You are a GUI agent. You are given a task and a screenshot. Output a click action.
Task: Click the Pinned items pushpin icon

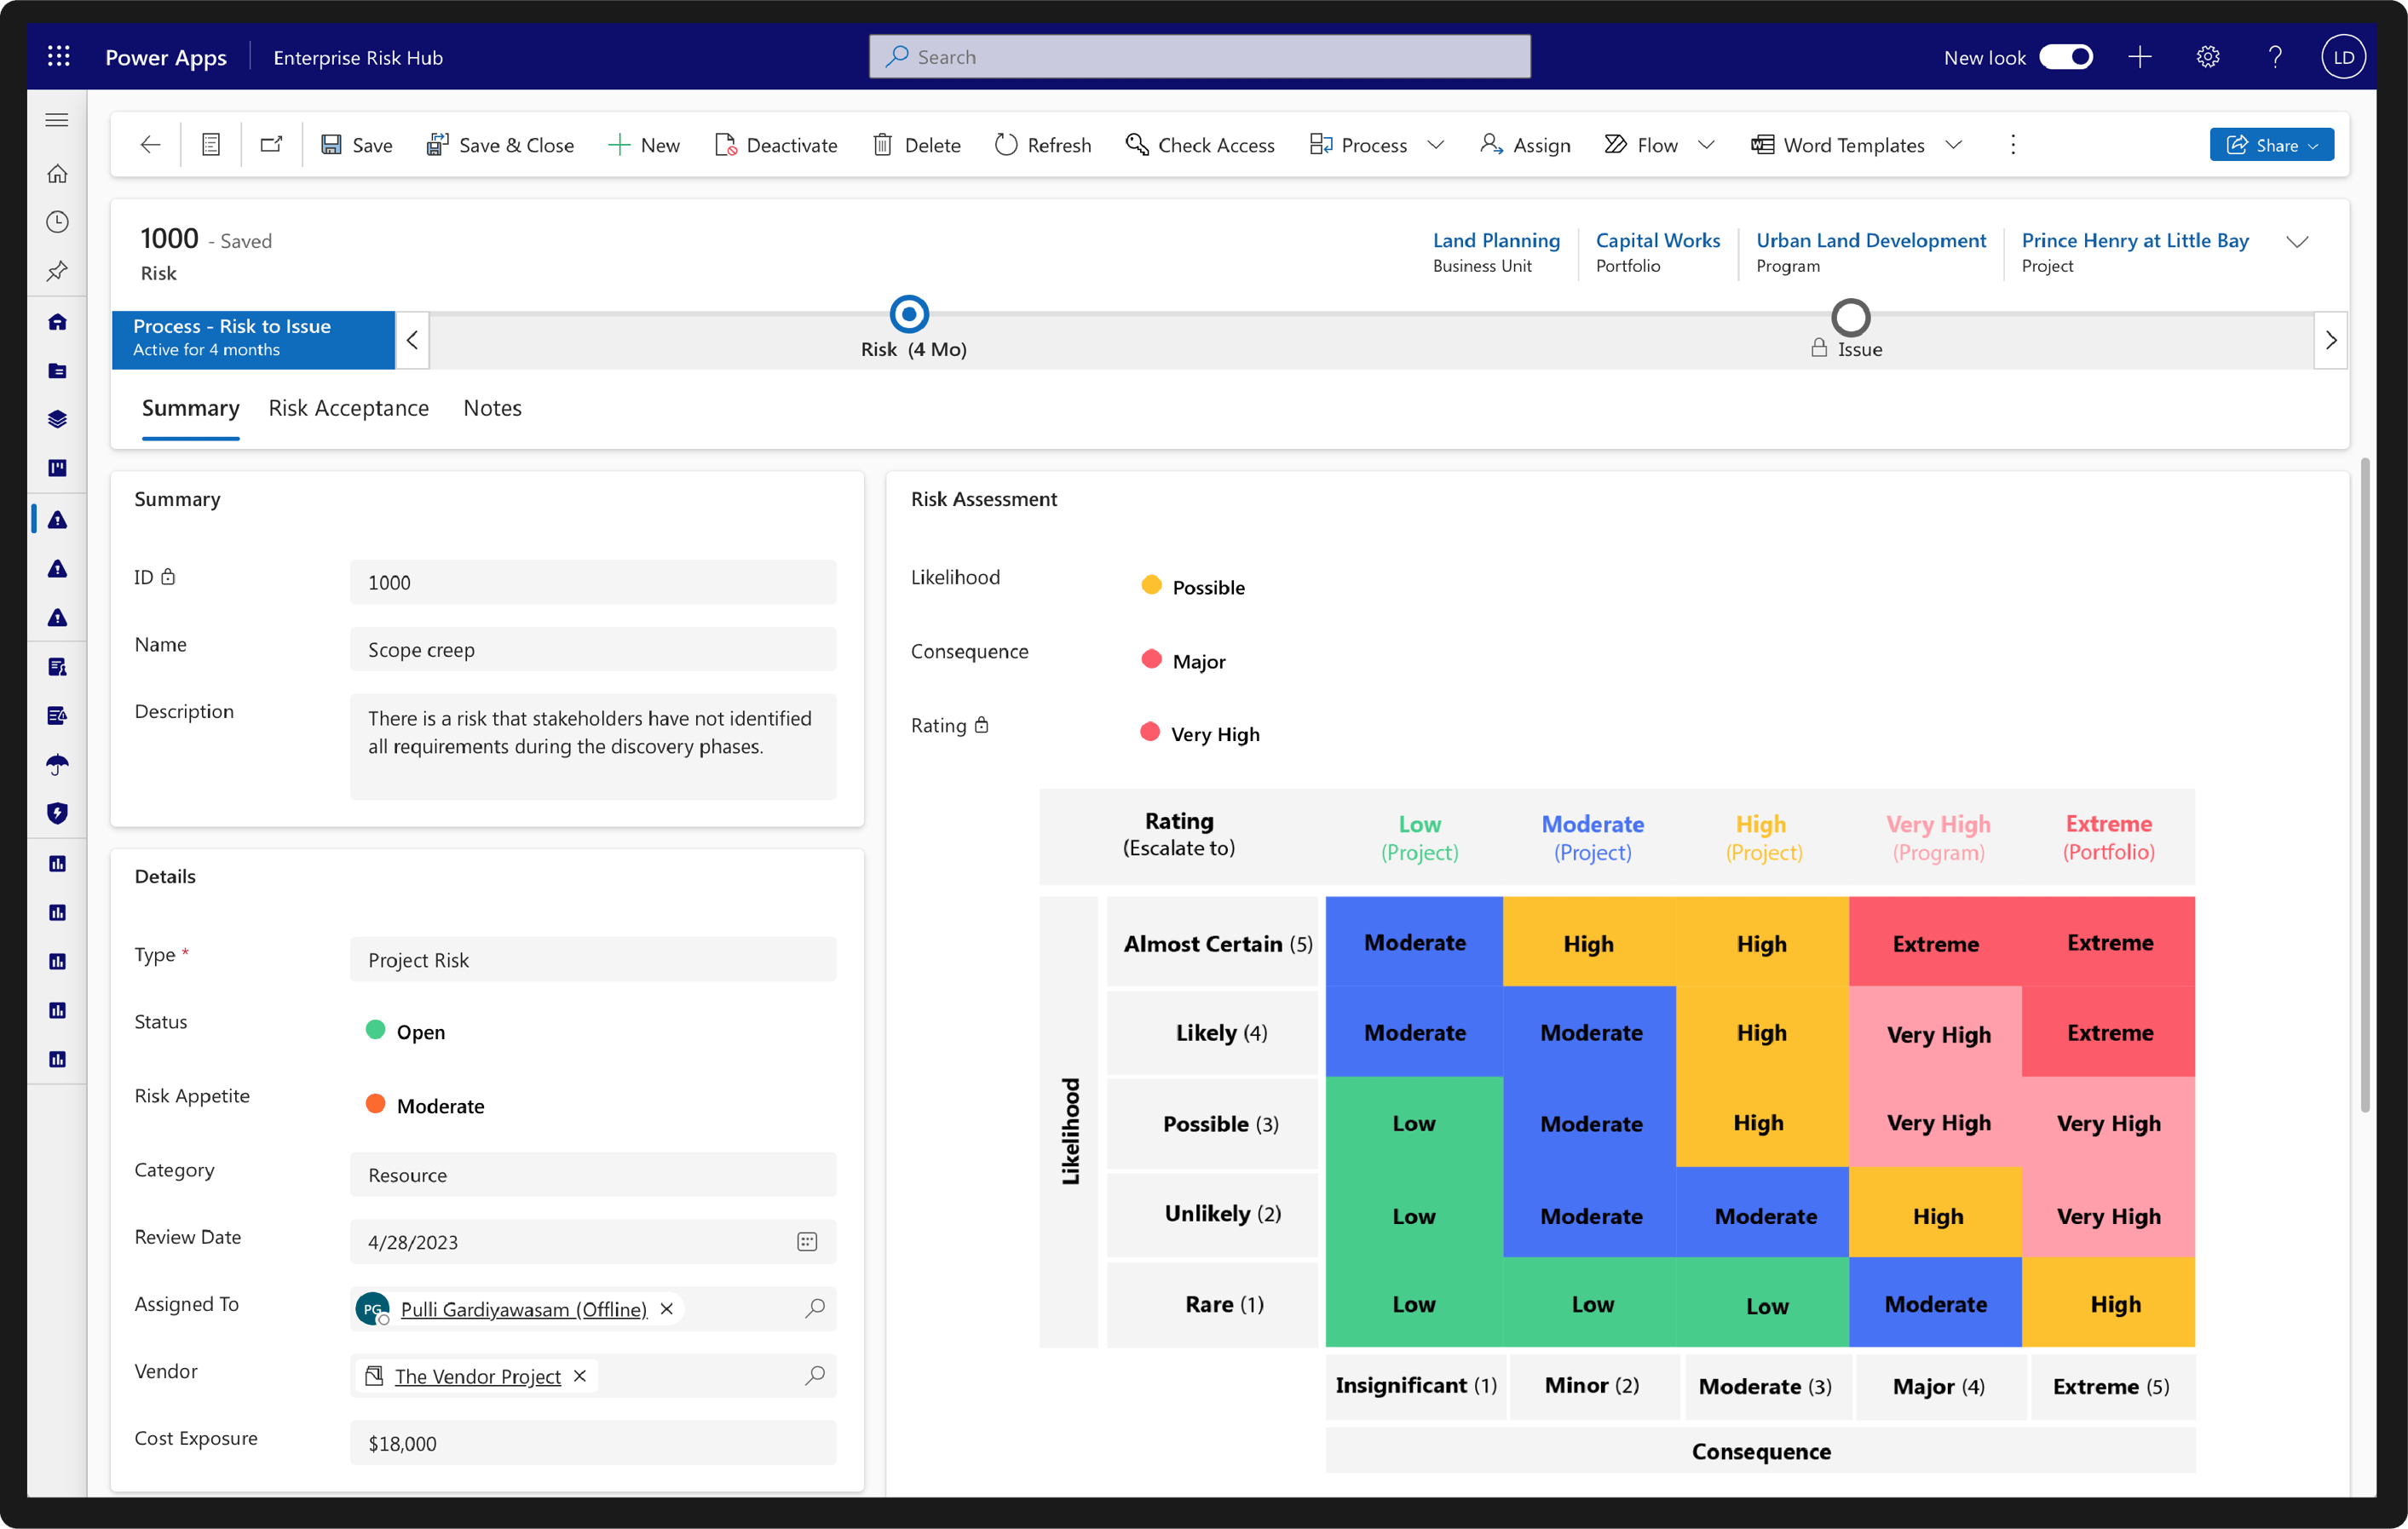click(58, 271)
